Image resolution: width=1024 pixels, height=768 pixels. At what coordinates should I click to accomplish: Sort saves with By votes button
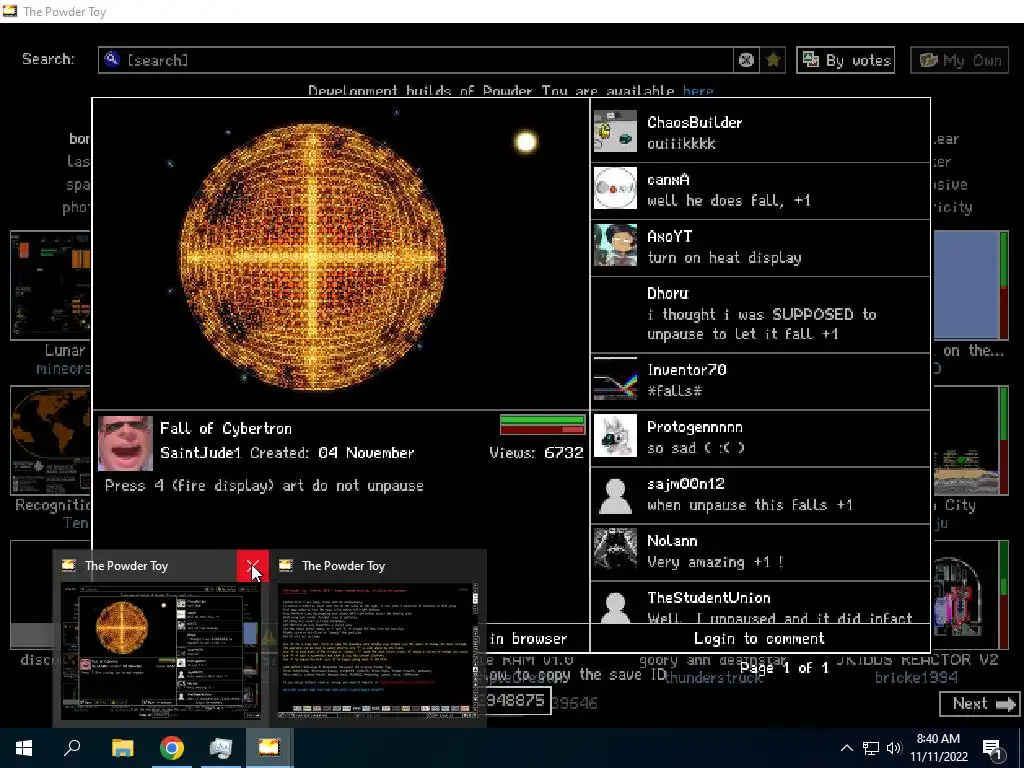(x=845, y=60)
